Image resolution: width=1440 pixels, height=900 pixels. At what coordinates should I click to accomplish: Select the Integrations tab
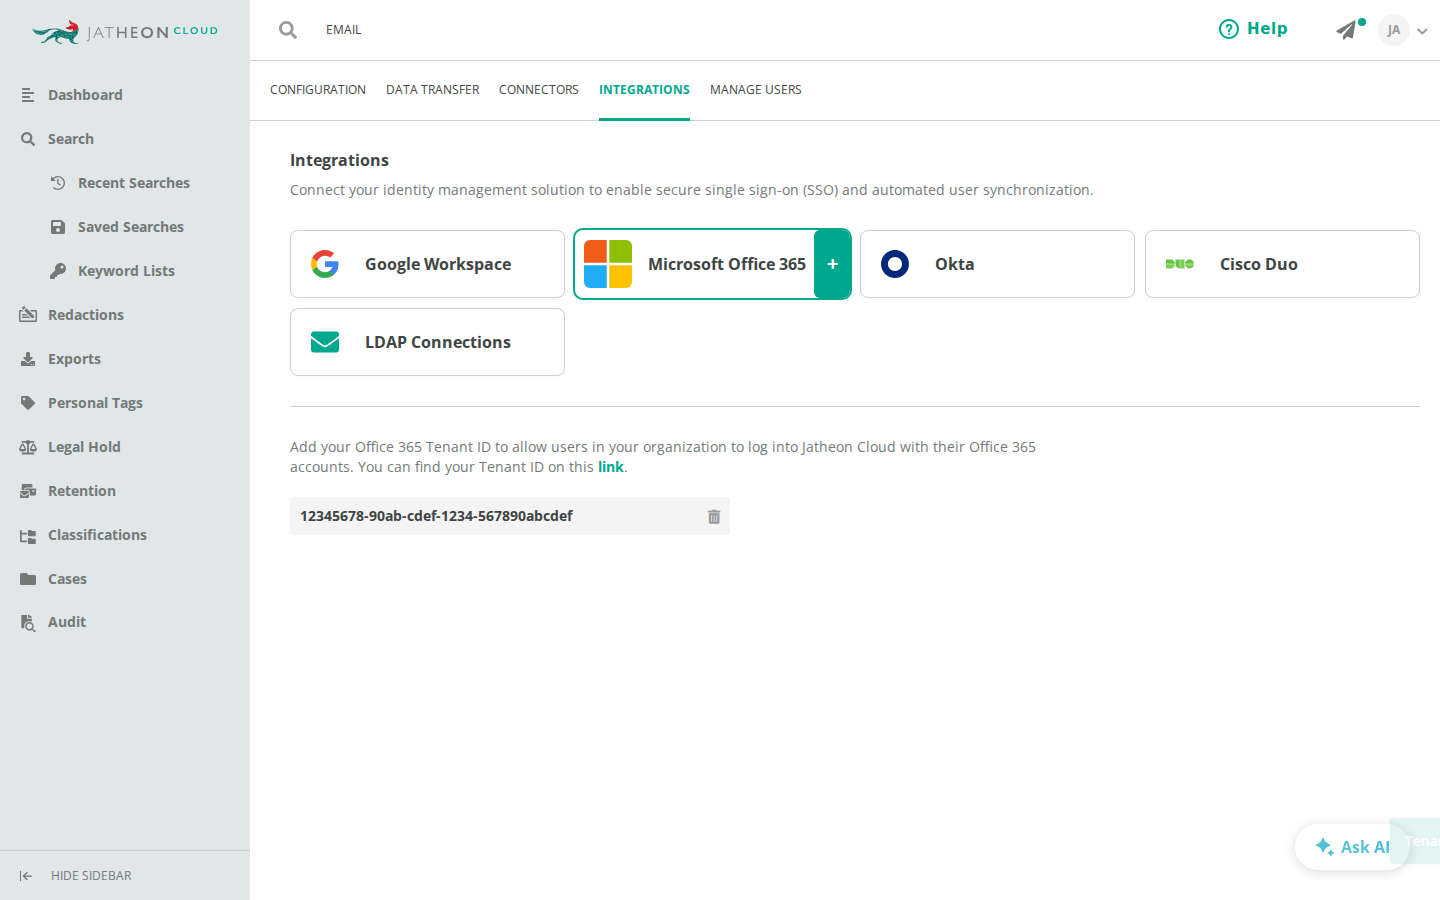click(644, 90)
